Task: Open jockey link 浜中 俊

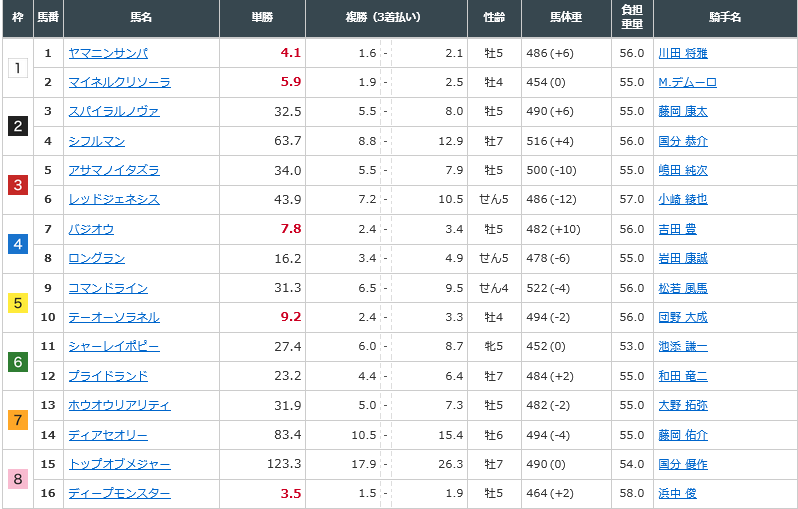Action: 677,493
